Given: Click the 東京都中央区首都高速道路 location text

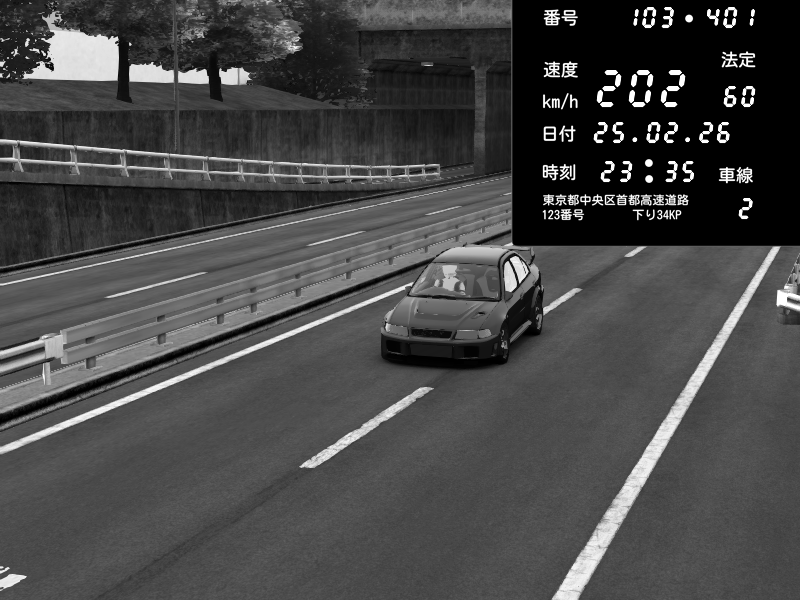Looking at the screenshot, I should (615, 200).
